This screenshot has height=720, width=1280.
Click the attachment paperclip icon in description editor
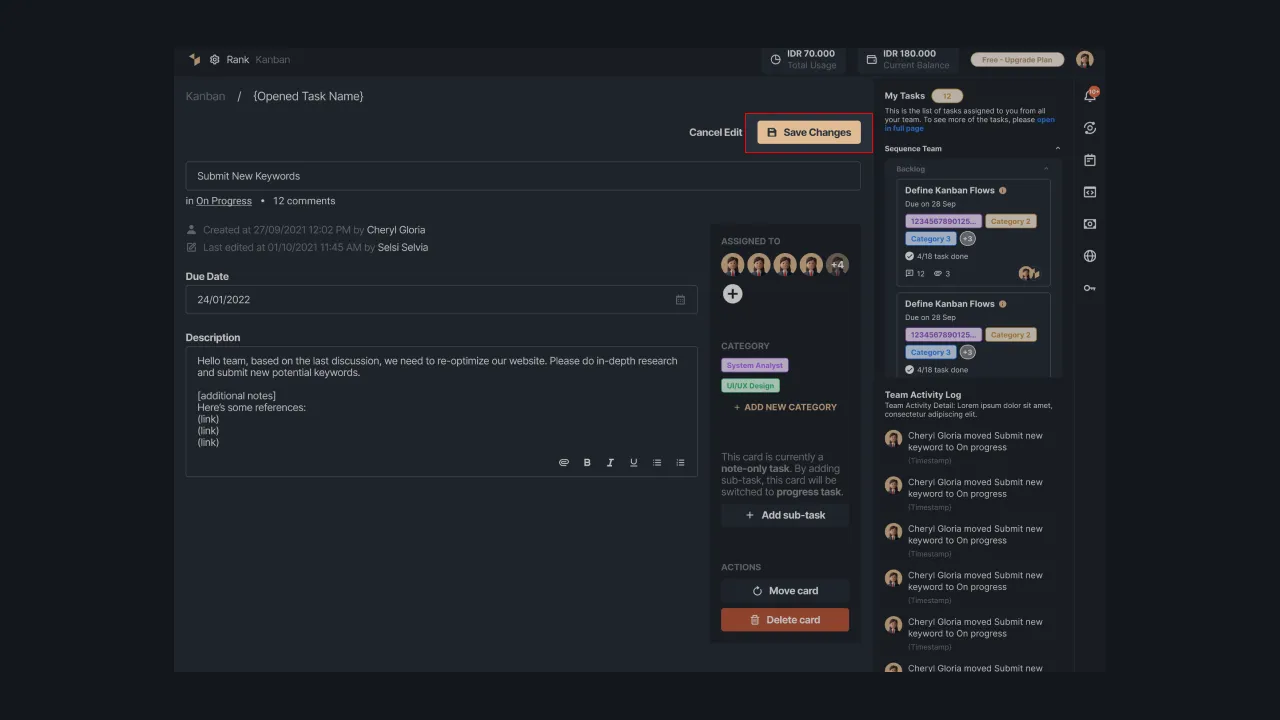(x=564, y=462)
